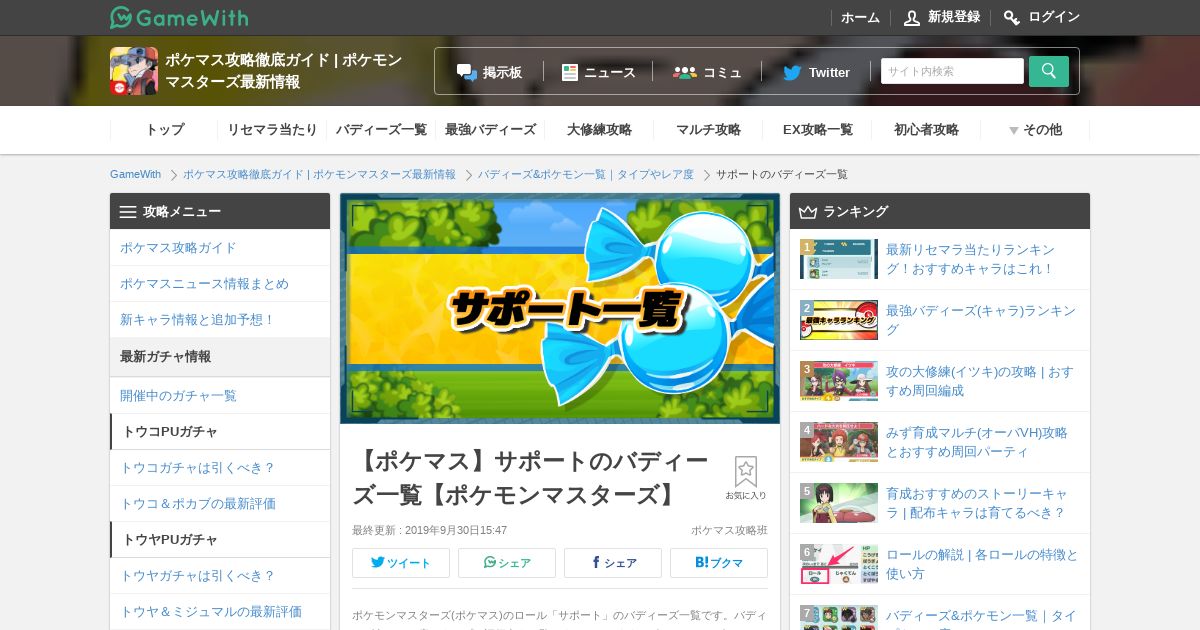This screenshot has width=1200, height=630.
Task: Open the トップ navigation tab
Action: coord(164,130)
